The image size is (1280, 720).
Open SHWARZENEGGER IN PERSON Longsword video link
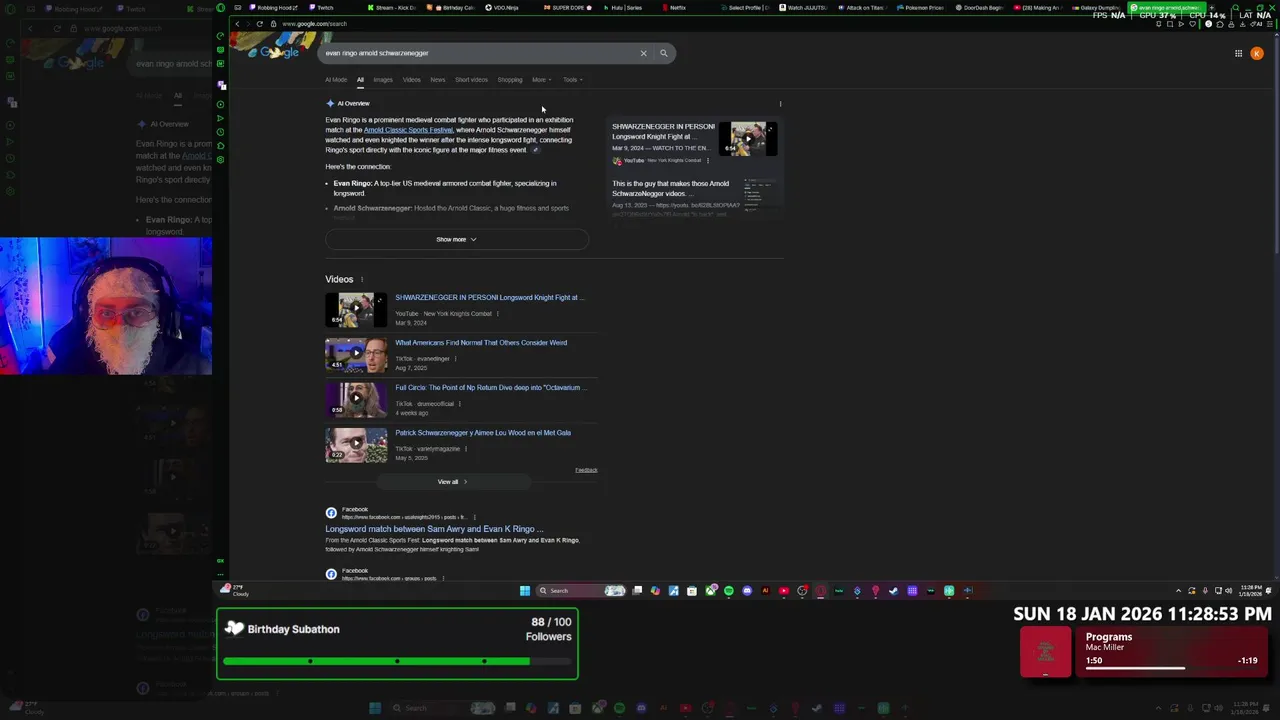coord(489,297)
